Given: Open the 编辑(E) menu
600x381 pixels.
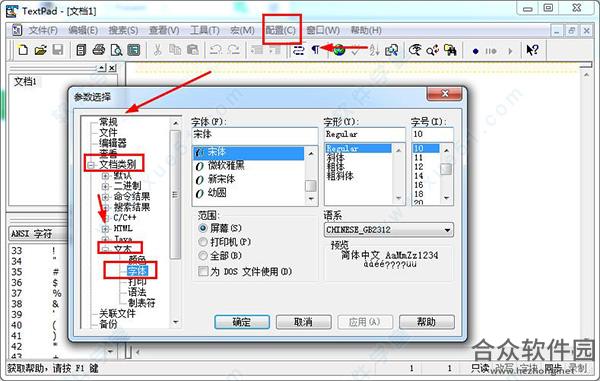Looking at the screenshot, I should click(x=83, y=30).
